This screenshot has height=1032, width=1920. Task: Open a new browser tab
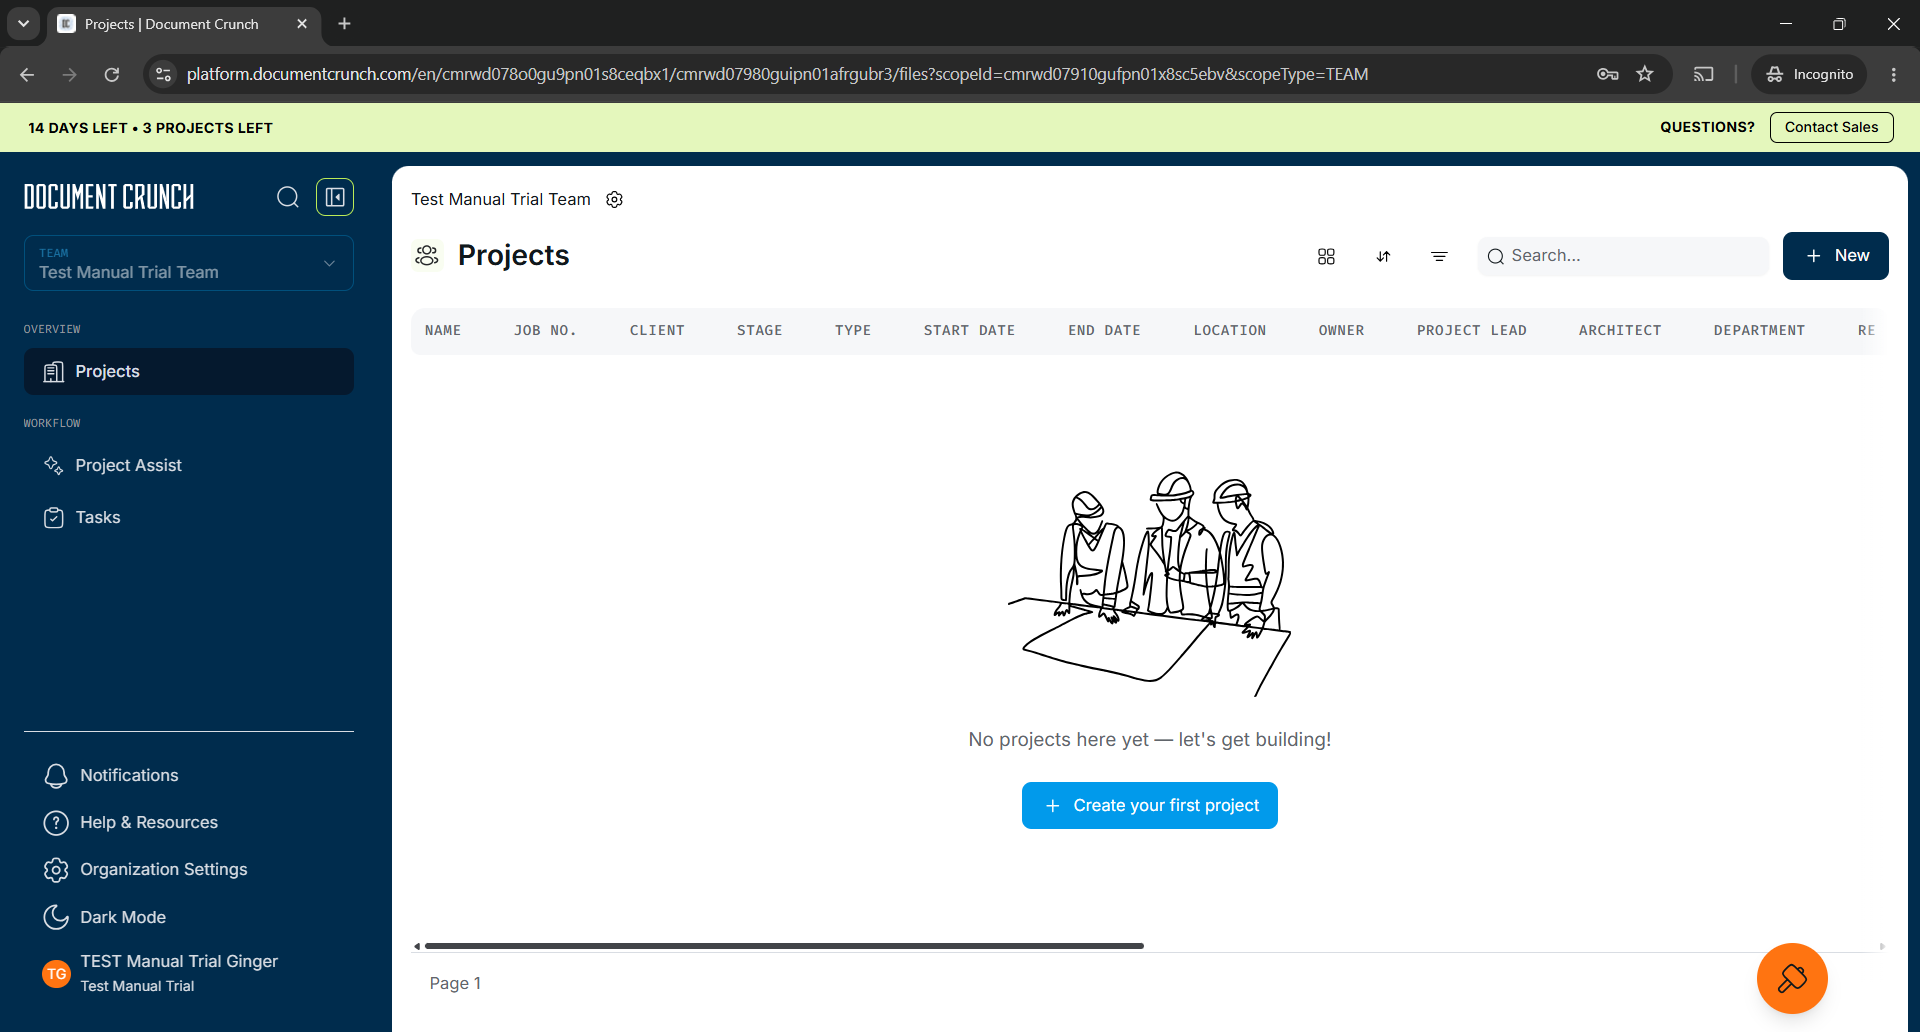344,23
